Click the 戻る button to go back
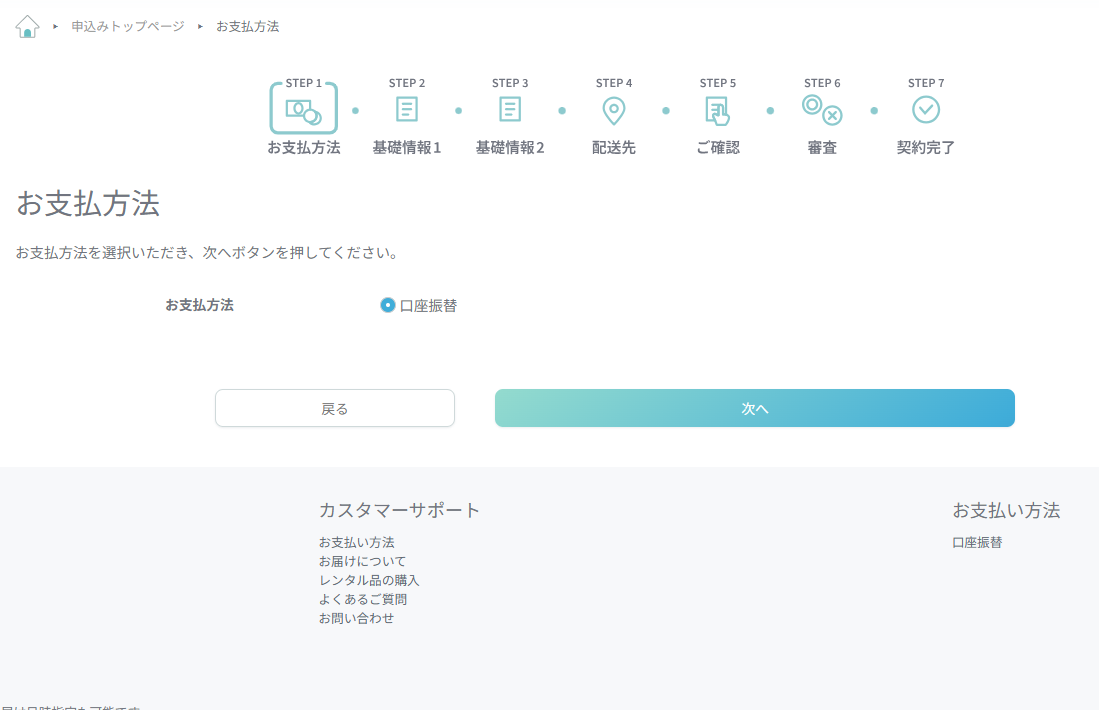The width and height of the screenshot is (1099, 710). pos(334,408)
